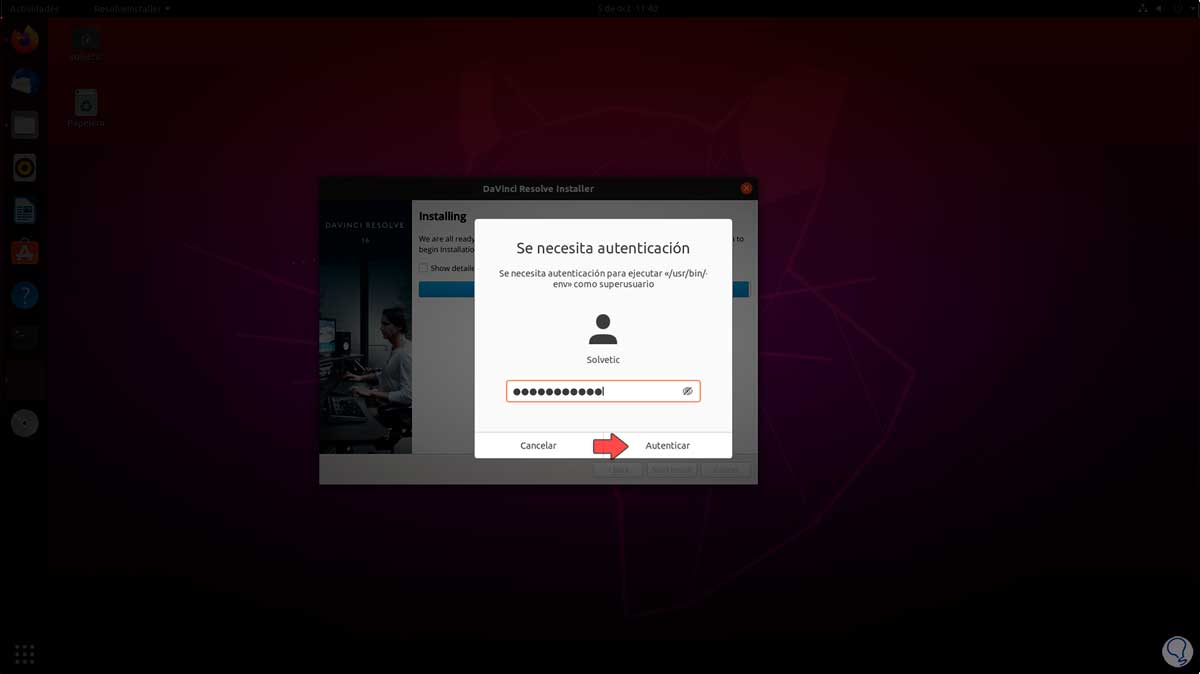The height and width of the screenshot is (674, 1200).
Task: Click the Autenticar button
Action: 667,445
